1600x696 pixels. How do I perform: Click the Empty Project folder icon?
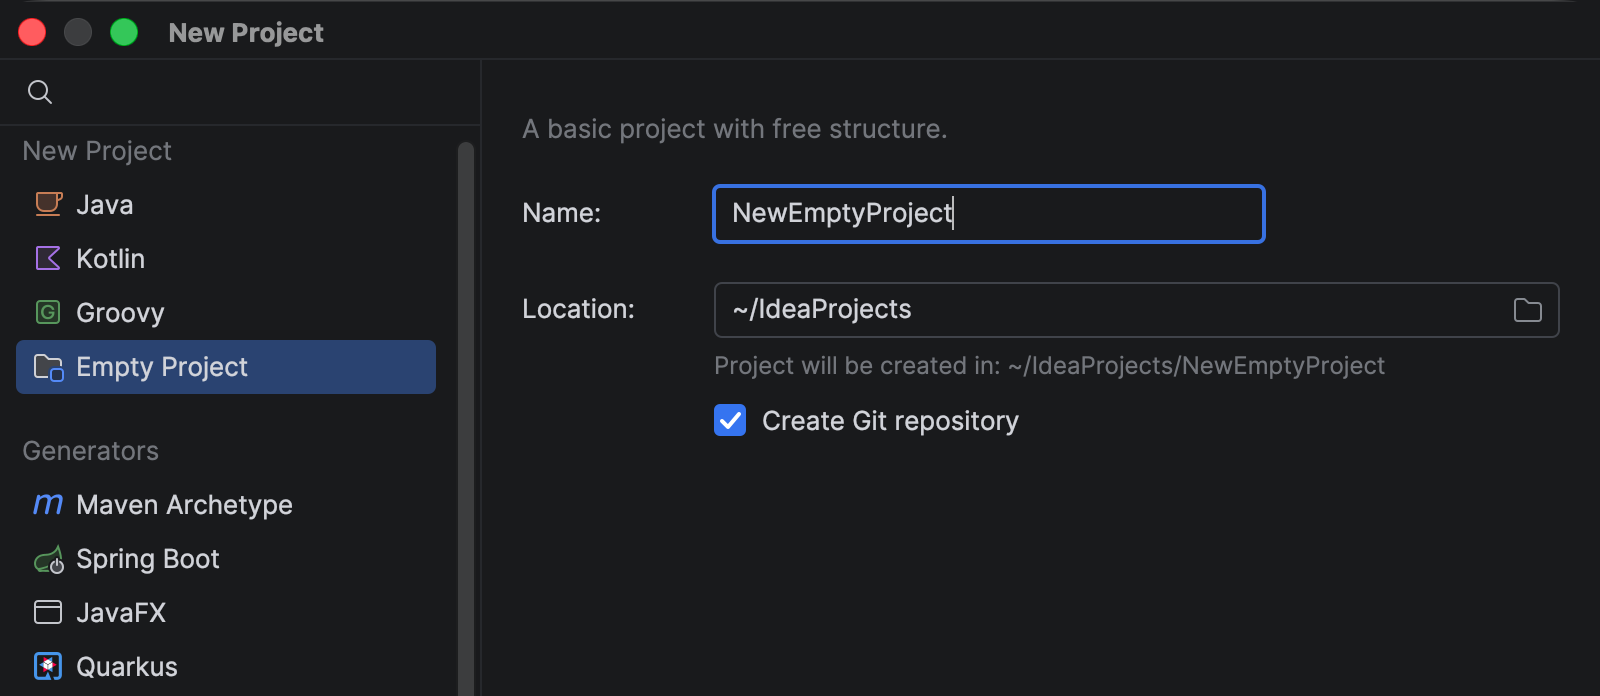click(x=48, y=367)
